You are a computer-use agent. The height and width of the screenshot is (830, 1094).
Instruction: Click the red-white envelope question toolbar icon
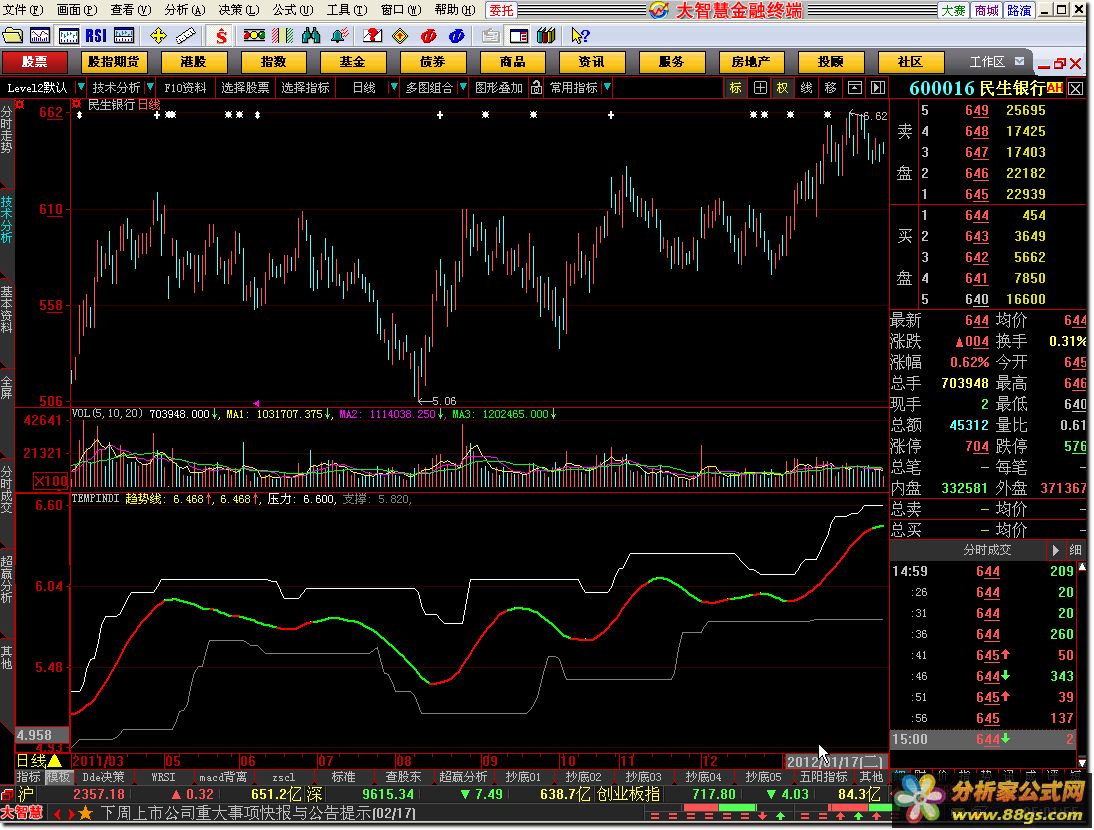[372, 35]
